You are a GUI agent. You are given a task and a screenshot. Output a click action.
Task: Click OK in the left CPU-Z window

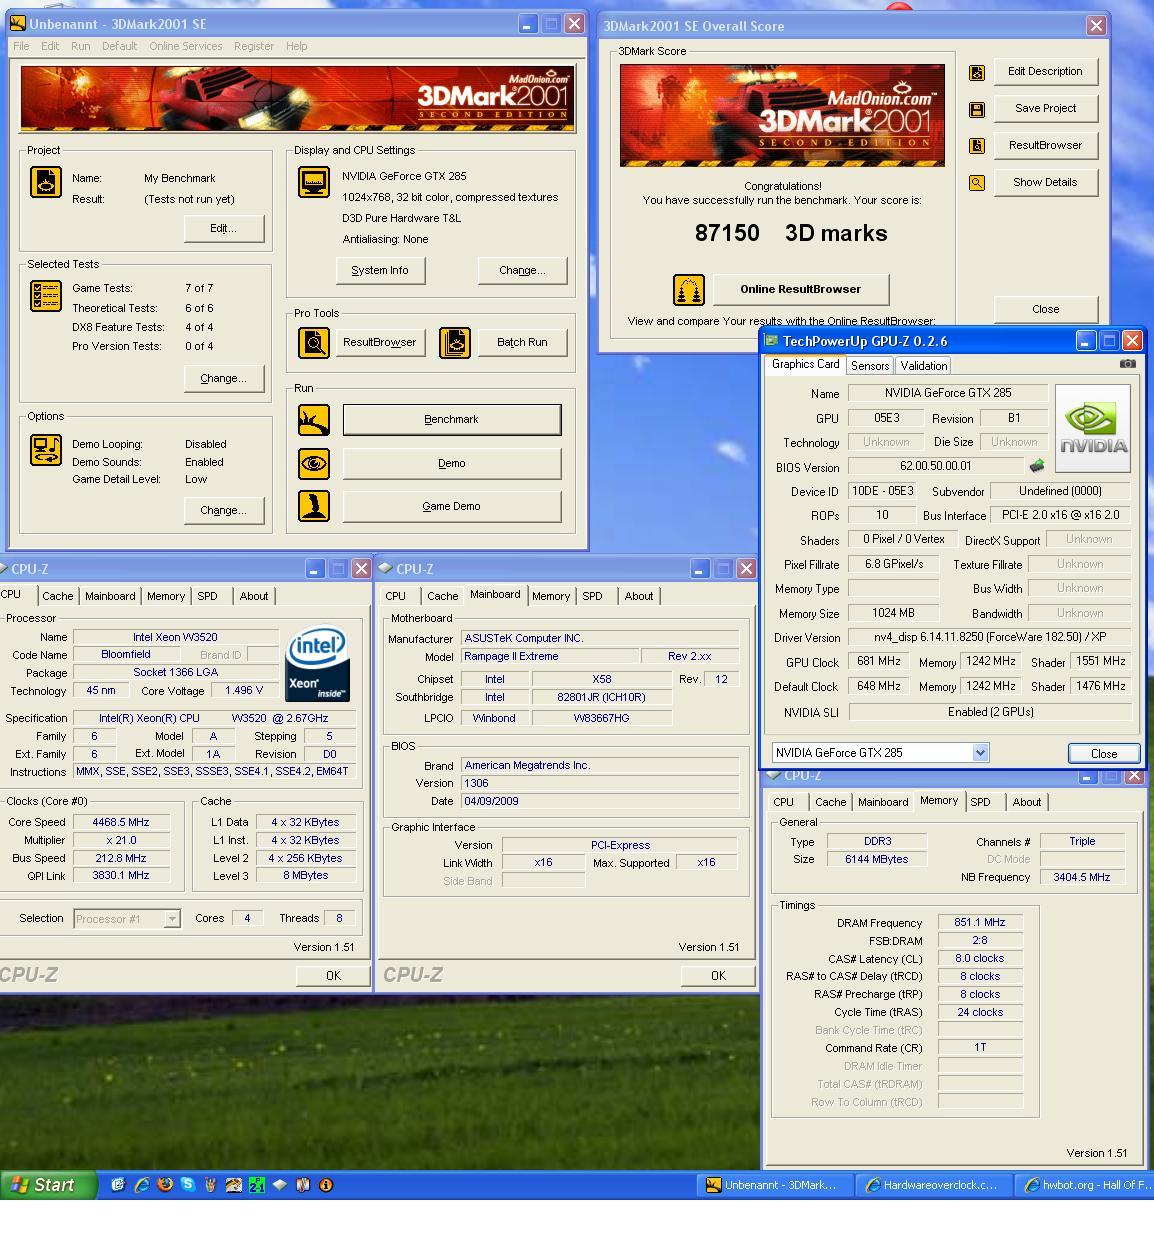pos(333,976)
